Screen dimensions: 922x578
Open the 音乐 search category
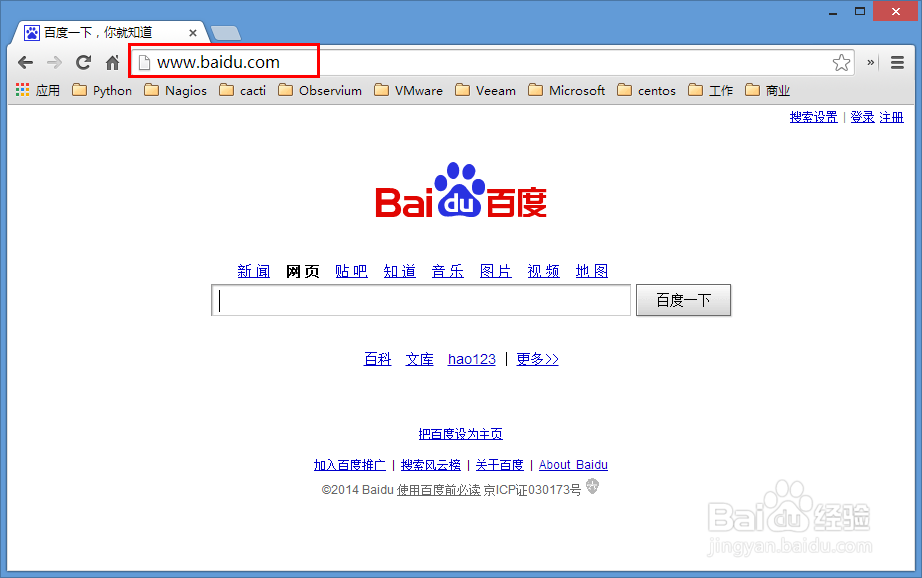click(447, 271)
